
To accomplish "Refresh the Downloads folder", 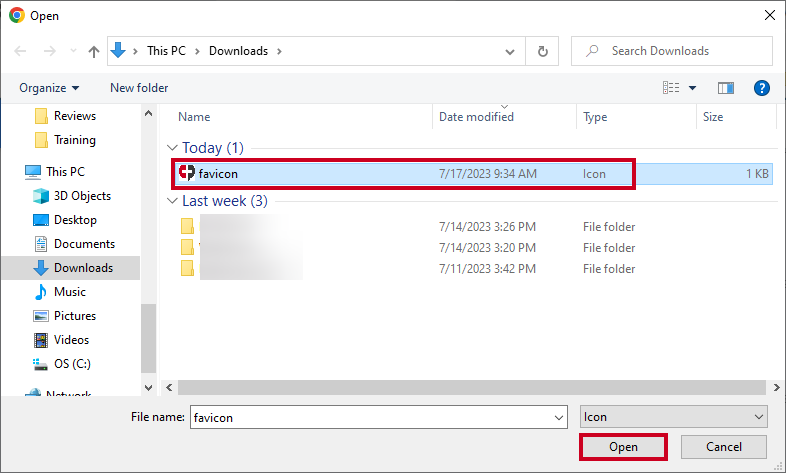I will tap(542, 51).
